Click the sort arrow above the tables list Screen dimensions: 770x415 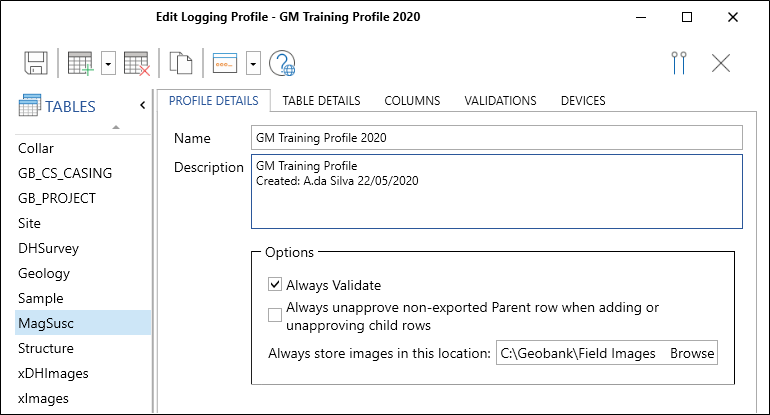click(x=116, y=127)
